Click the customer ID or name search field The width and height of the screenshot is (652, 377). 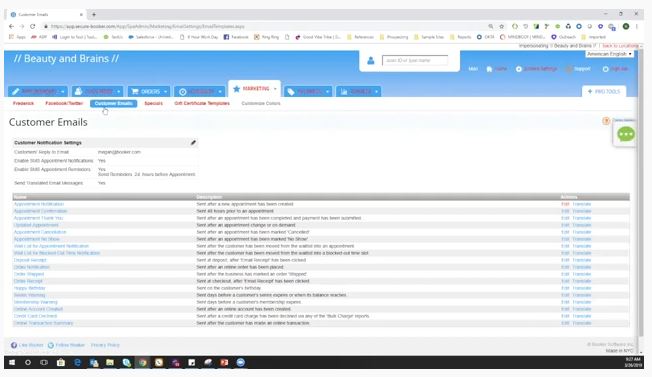click(x=415, y=61)
